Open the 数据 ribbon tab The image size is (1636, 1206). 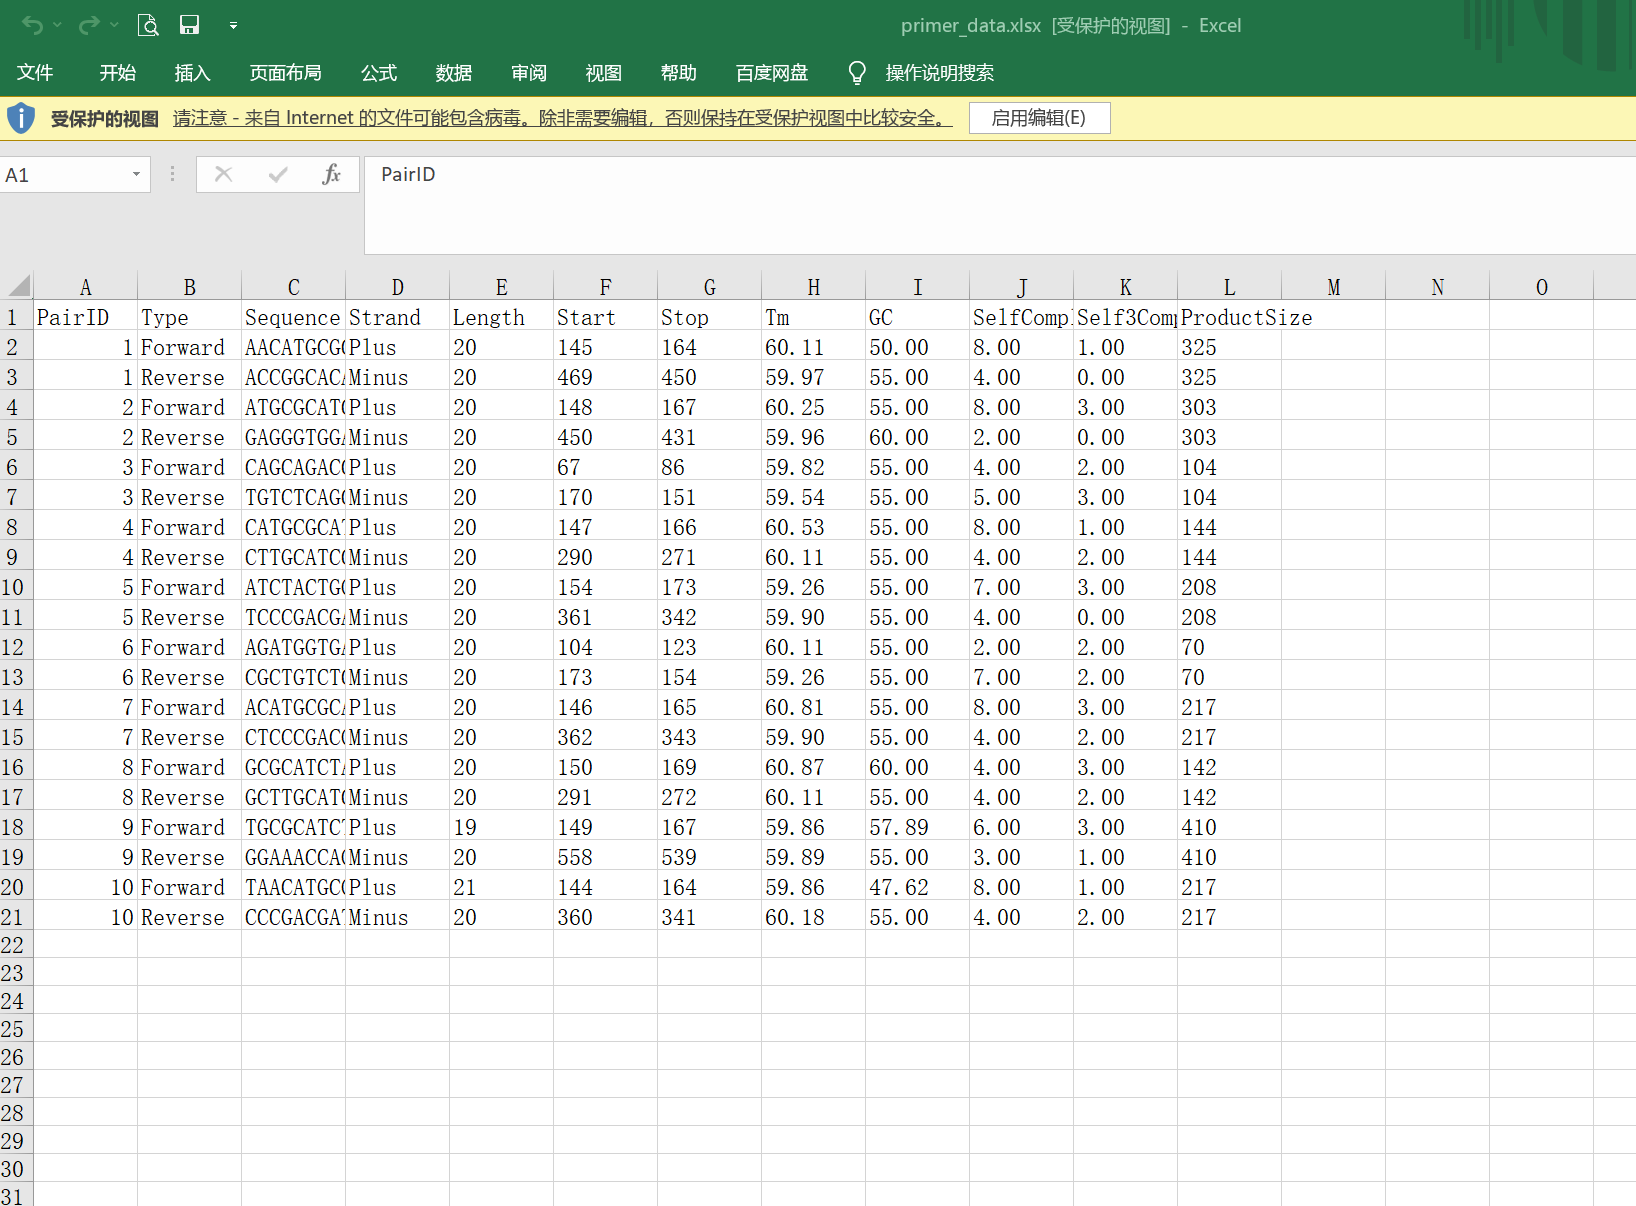453,73
